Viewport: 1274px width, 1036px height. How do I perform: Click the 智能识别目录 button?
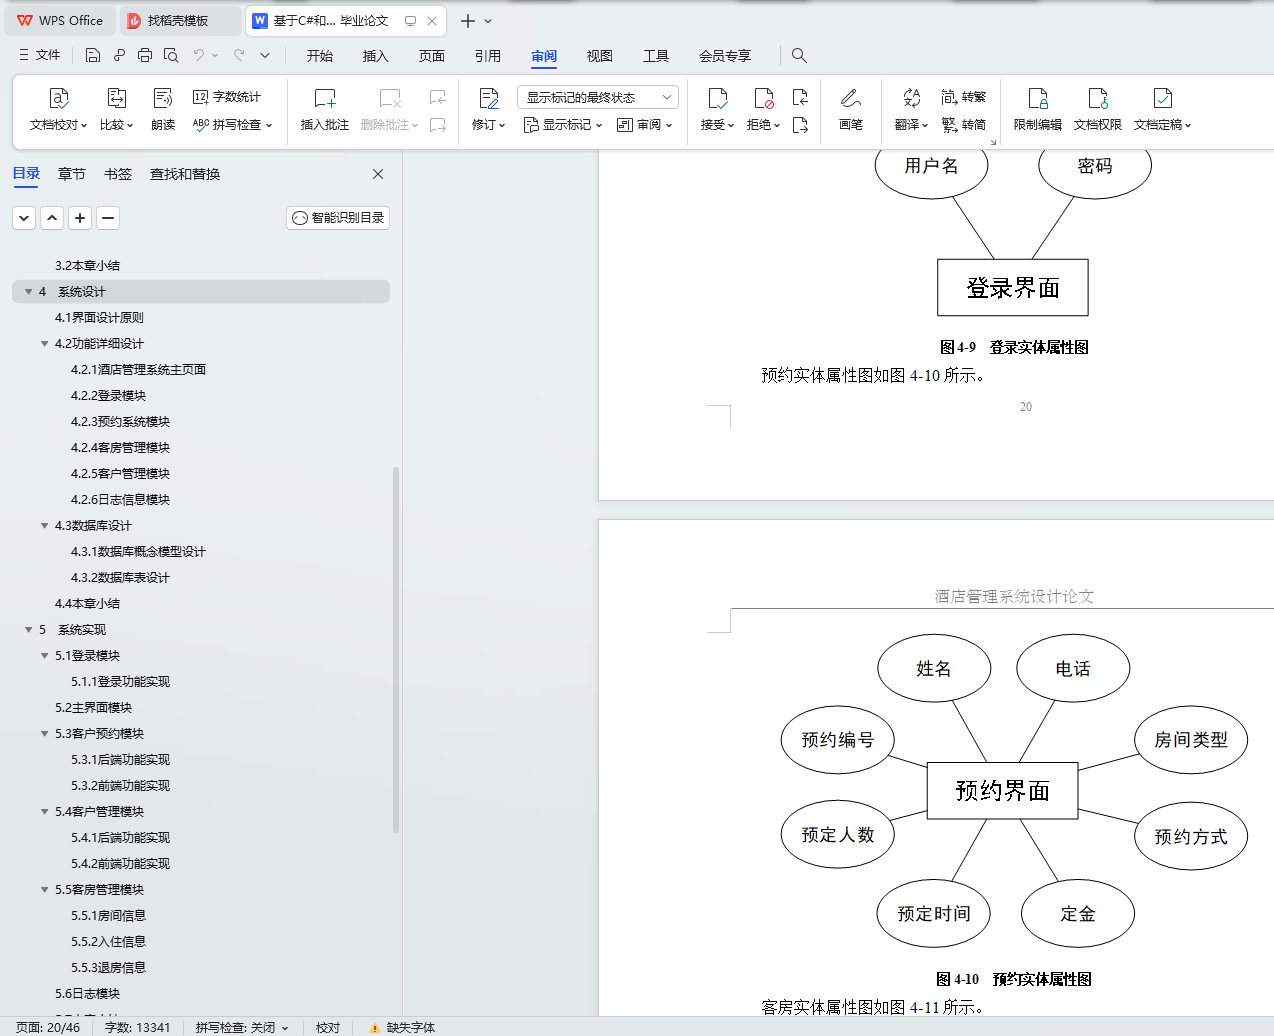pos(338,218)
